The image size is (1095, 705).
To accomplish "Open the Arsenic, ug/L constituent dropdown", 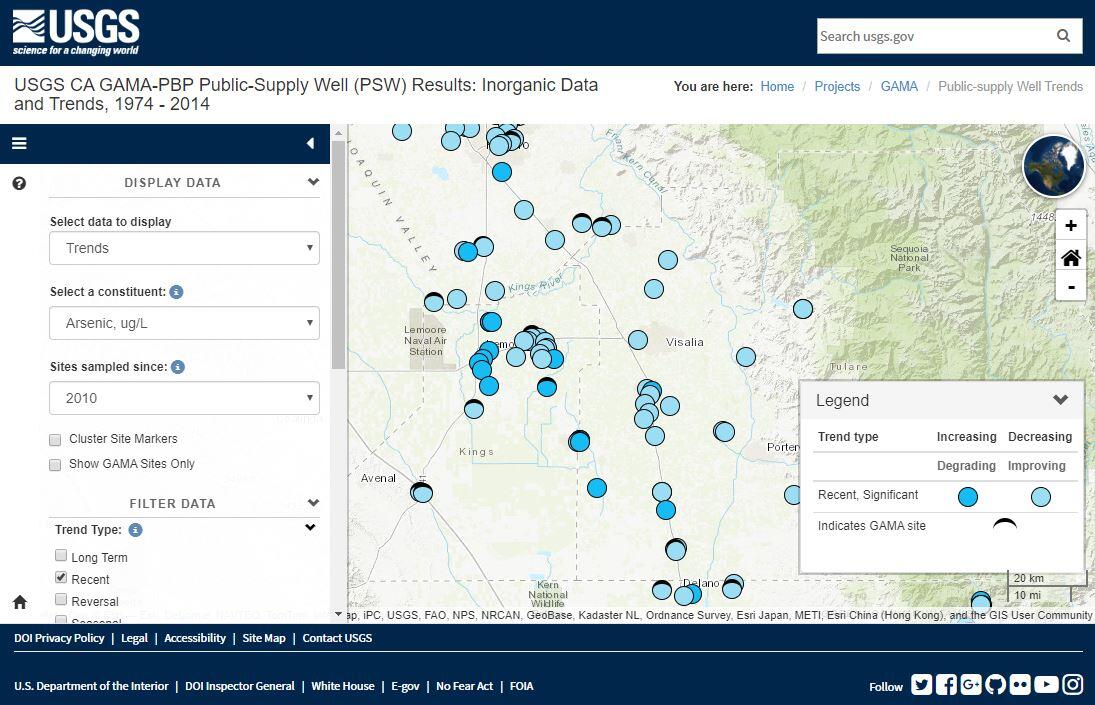I will 184,322.
